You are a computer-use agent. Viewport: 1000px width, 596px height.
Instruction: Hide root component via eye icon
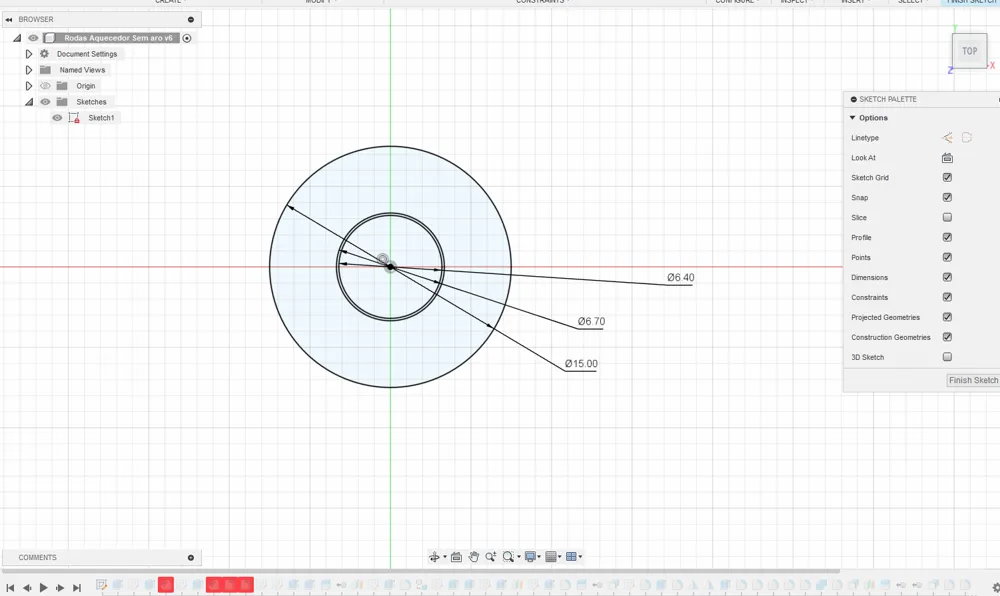(33, 38)
